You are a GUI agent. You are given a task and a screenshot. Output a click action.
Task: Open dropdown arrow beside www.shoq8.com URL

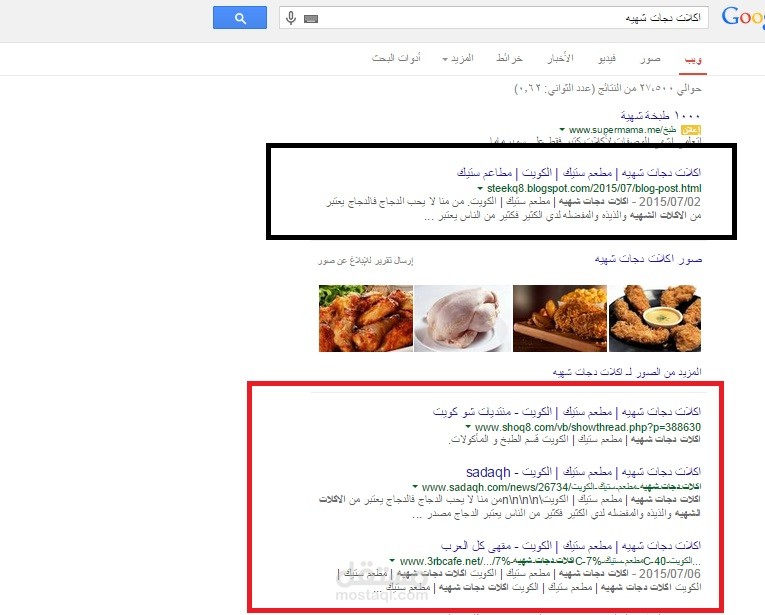(468, 427)
